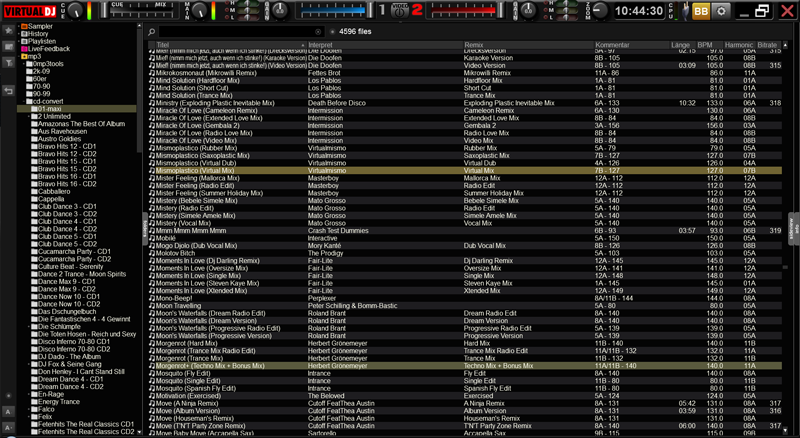Click the deck 1 number indicator
Viewport: 800px width, 438px height.
click(x=382, y=10)
